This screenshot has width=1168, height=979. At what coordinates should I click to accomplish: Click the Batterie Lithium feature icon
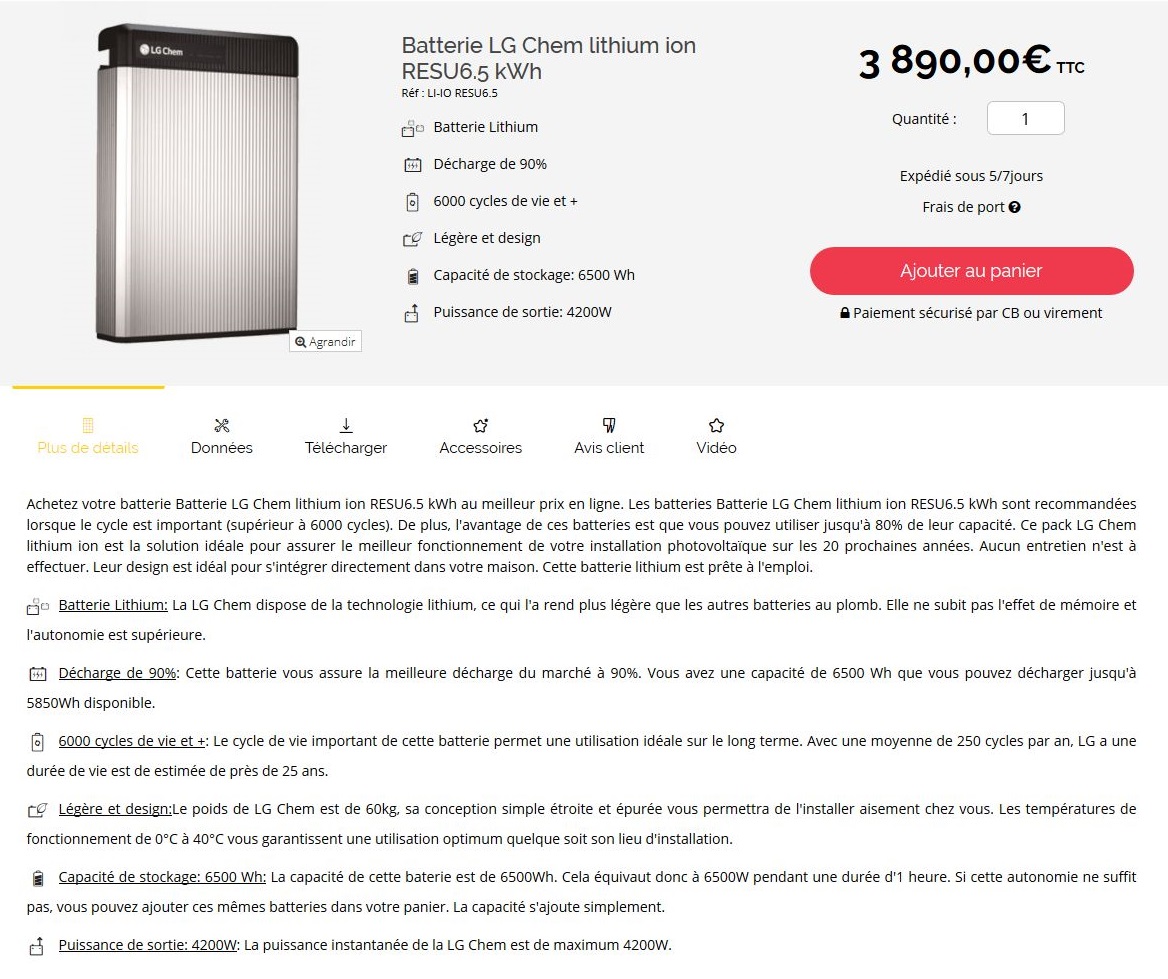click(412, 128)
